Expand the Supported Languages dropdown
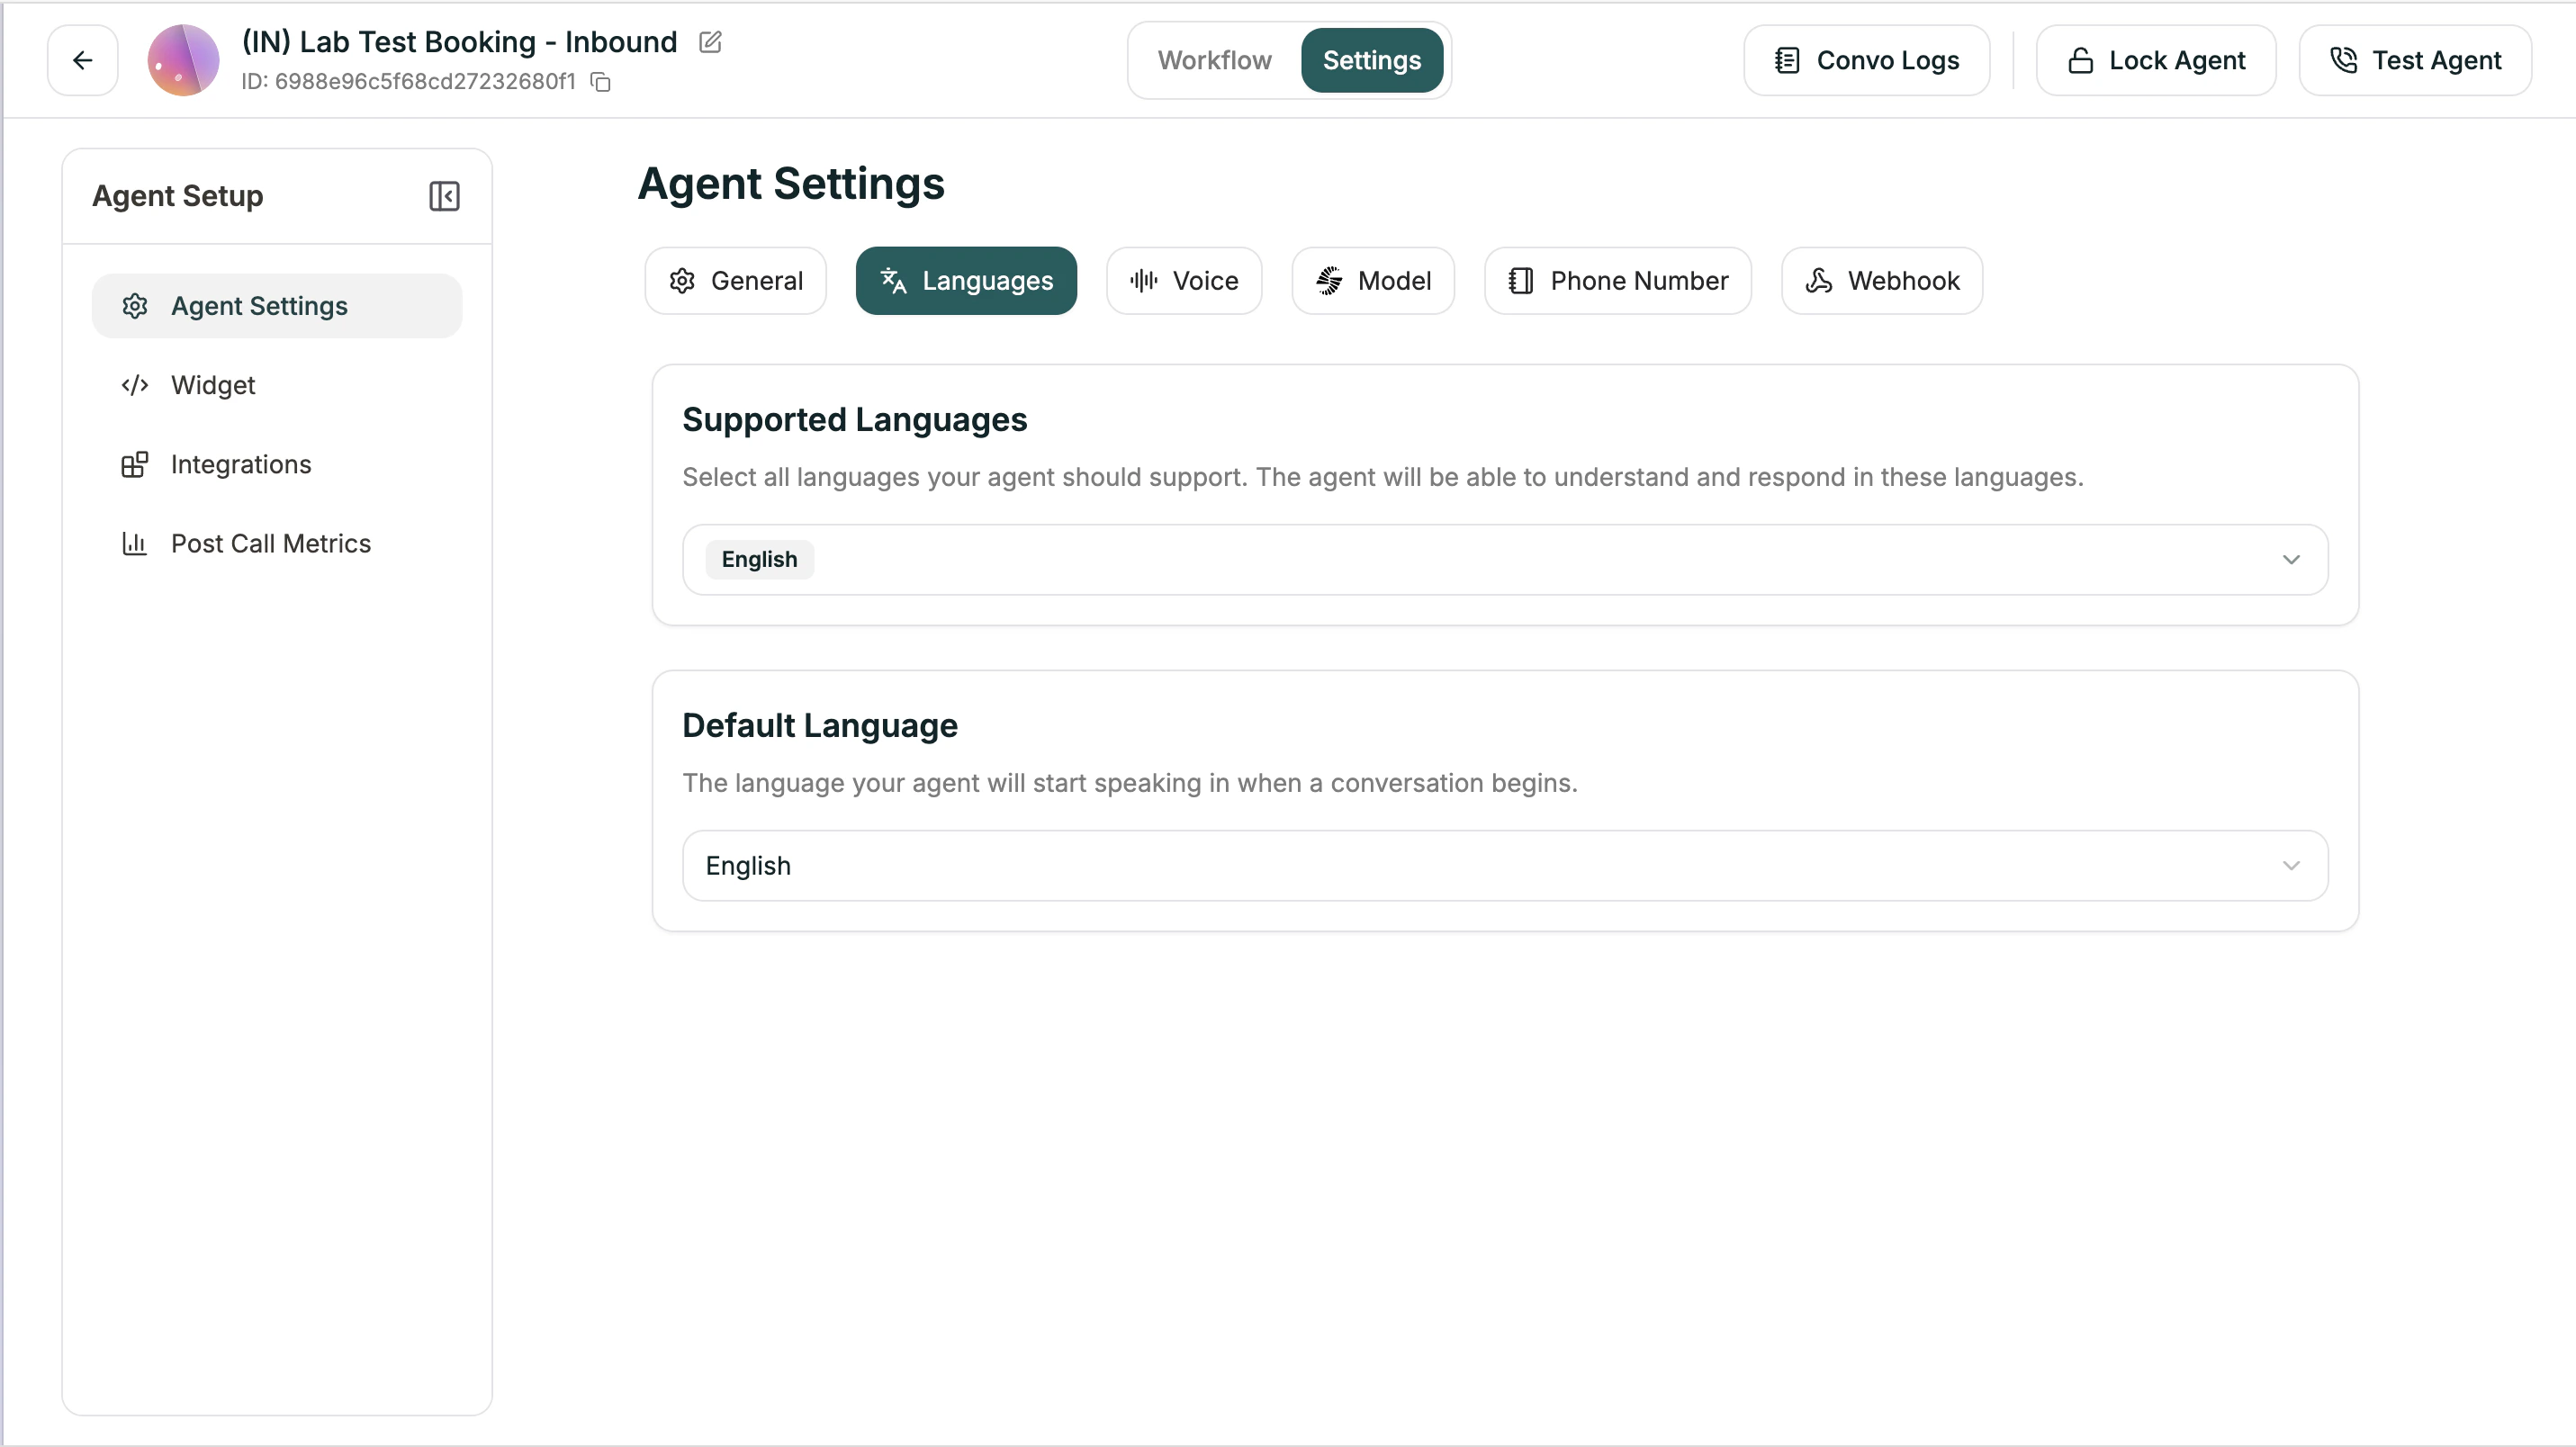This screenshot has width=2576, height=1447. [x=2292, y=559]
